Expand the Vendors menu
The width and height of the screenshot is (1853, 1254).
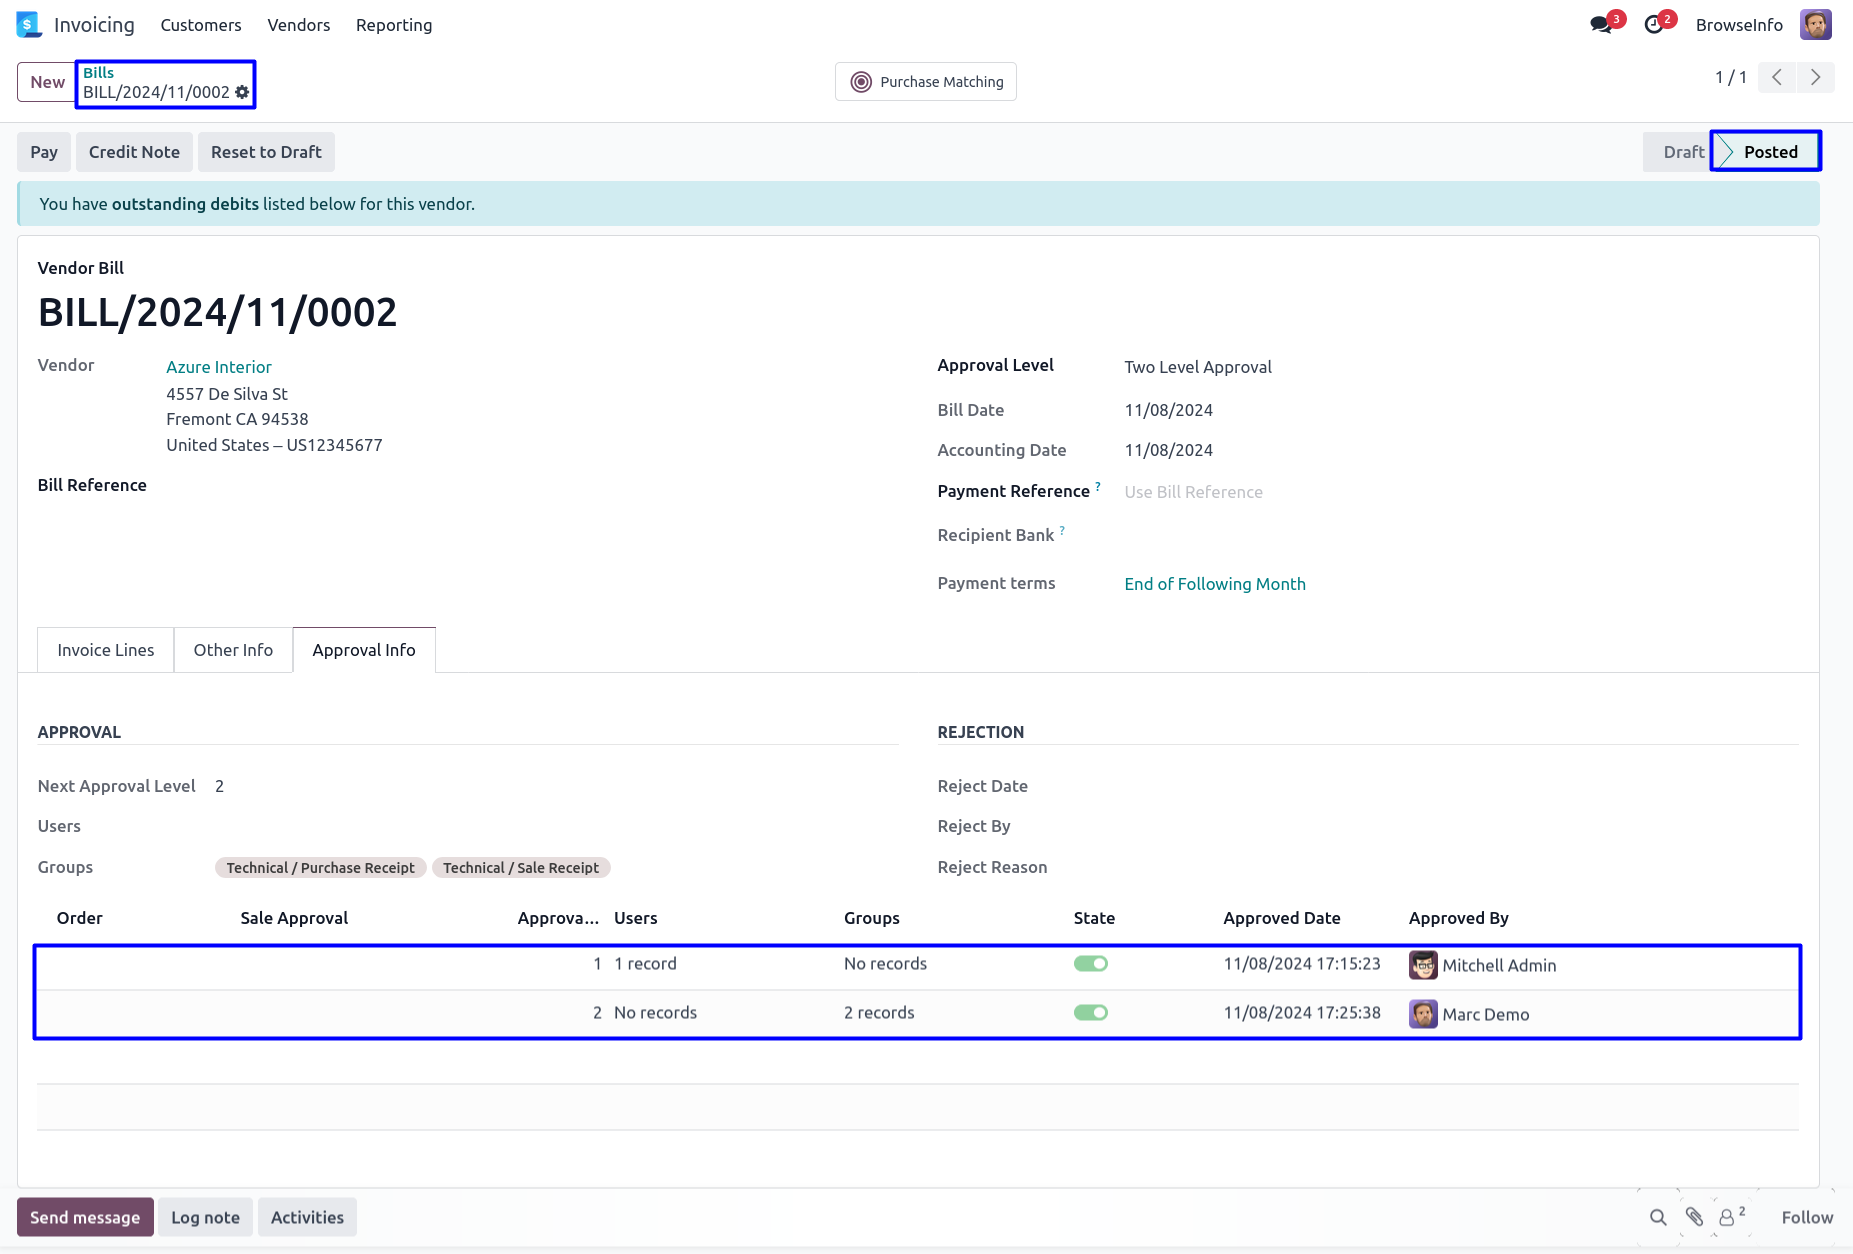point(298,25)
